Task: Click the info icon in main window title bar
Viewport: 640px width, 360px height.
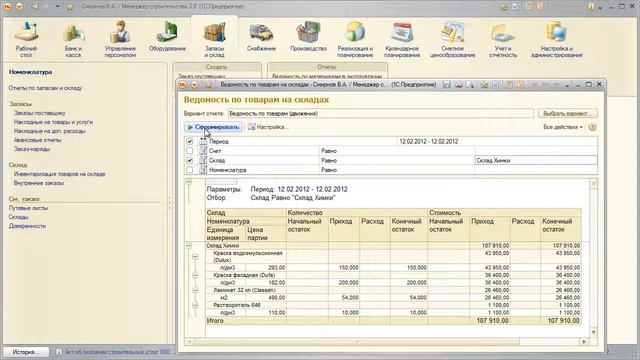Action: point(590,7)
